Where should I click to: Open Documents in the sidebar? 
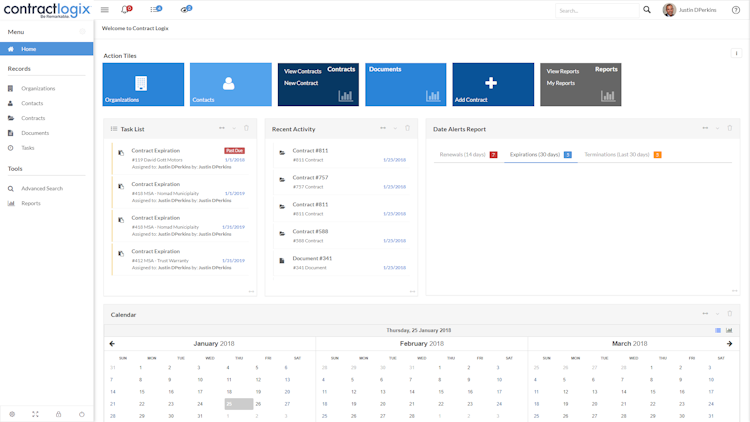click(34, 133)
